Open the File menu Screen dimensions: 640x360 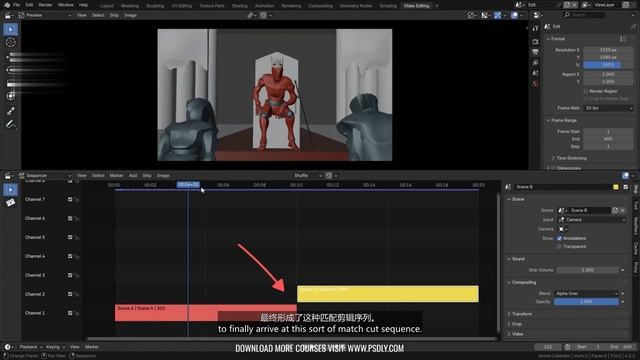(16, 5)
